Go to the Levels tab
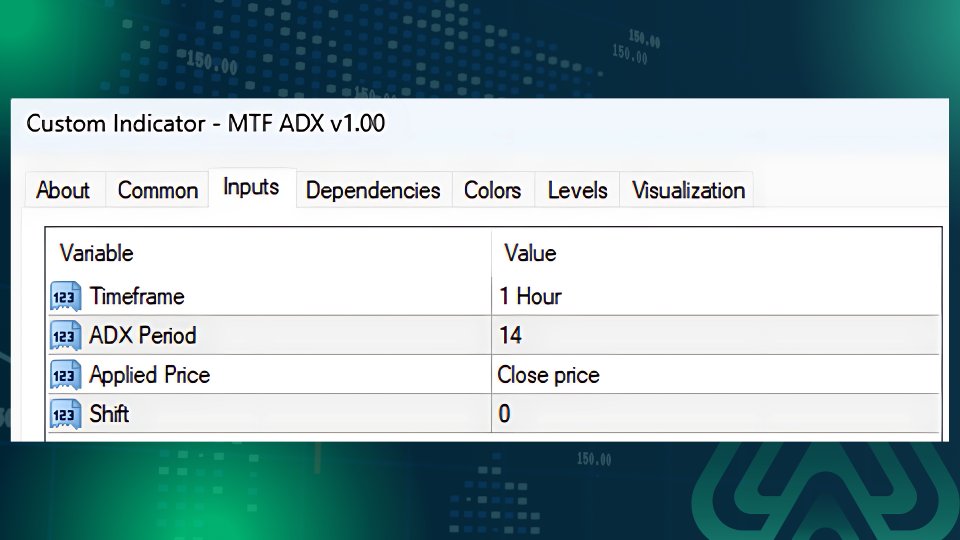 [577, 190]
